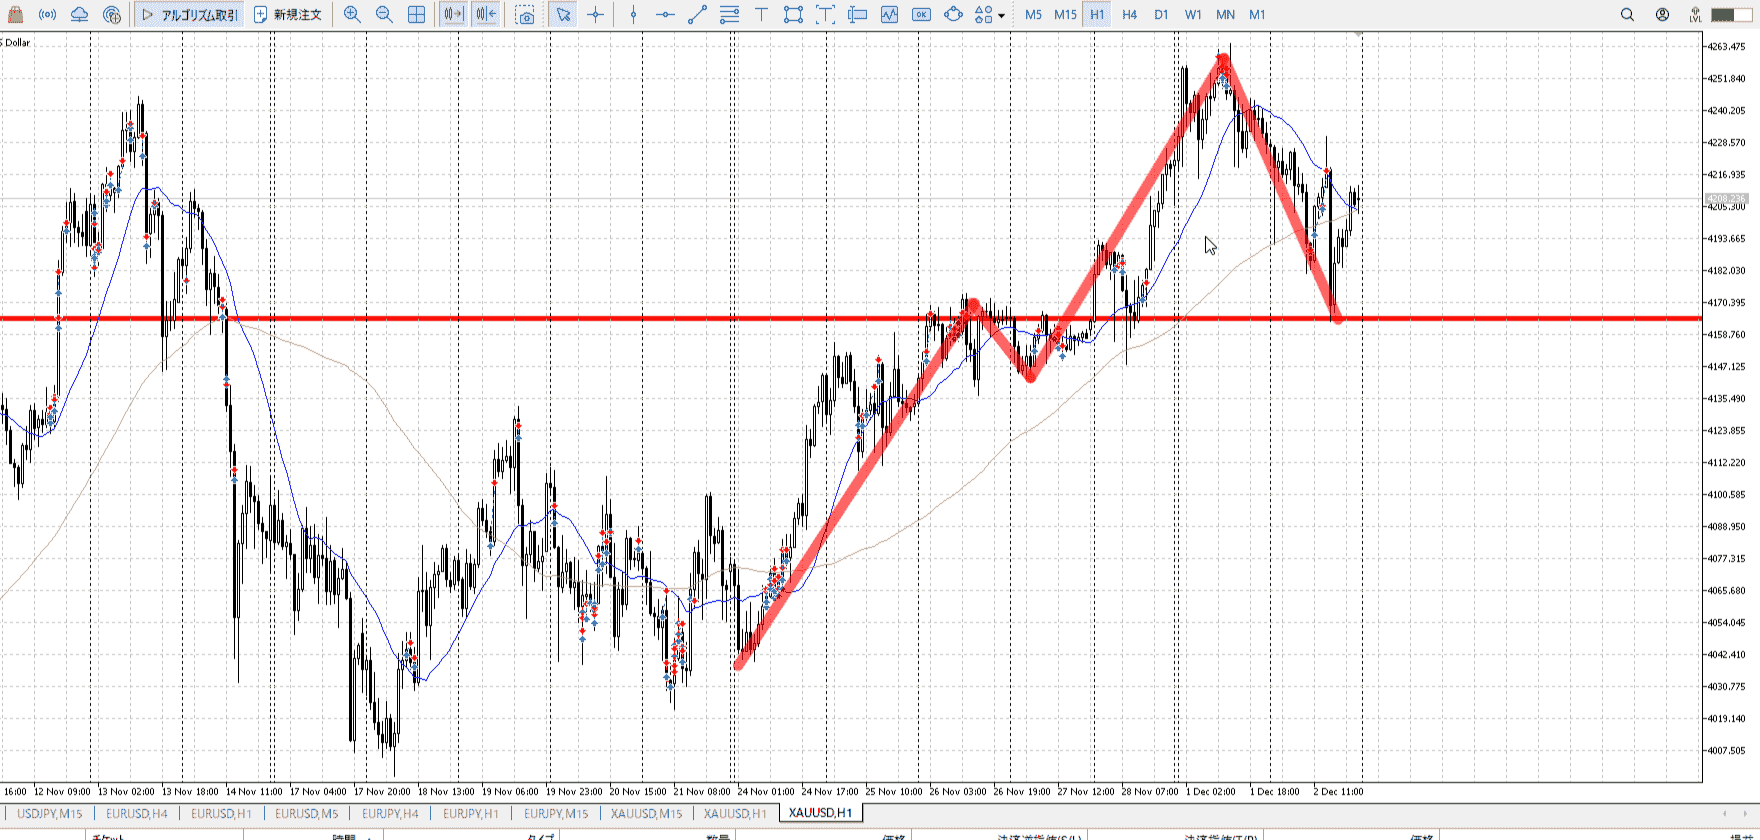The width and height of the screenshot is (1760, 840).
Task: Open the XAUUSD,M15 chart tab
Action: point(646,813)
